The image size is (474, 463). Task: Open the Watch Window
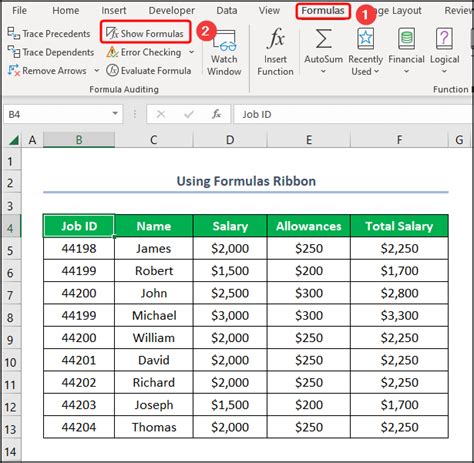224,53
